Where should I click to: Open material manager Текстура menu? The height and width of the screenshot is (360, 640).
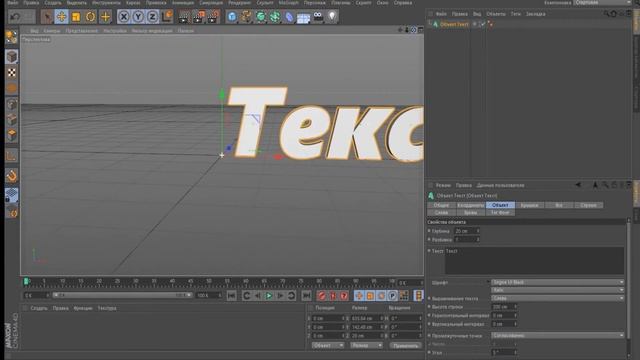(107, 308)
